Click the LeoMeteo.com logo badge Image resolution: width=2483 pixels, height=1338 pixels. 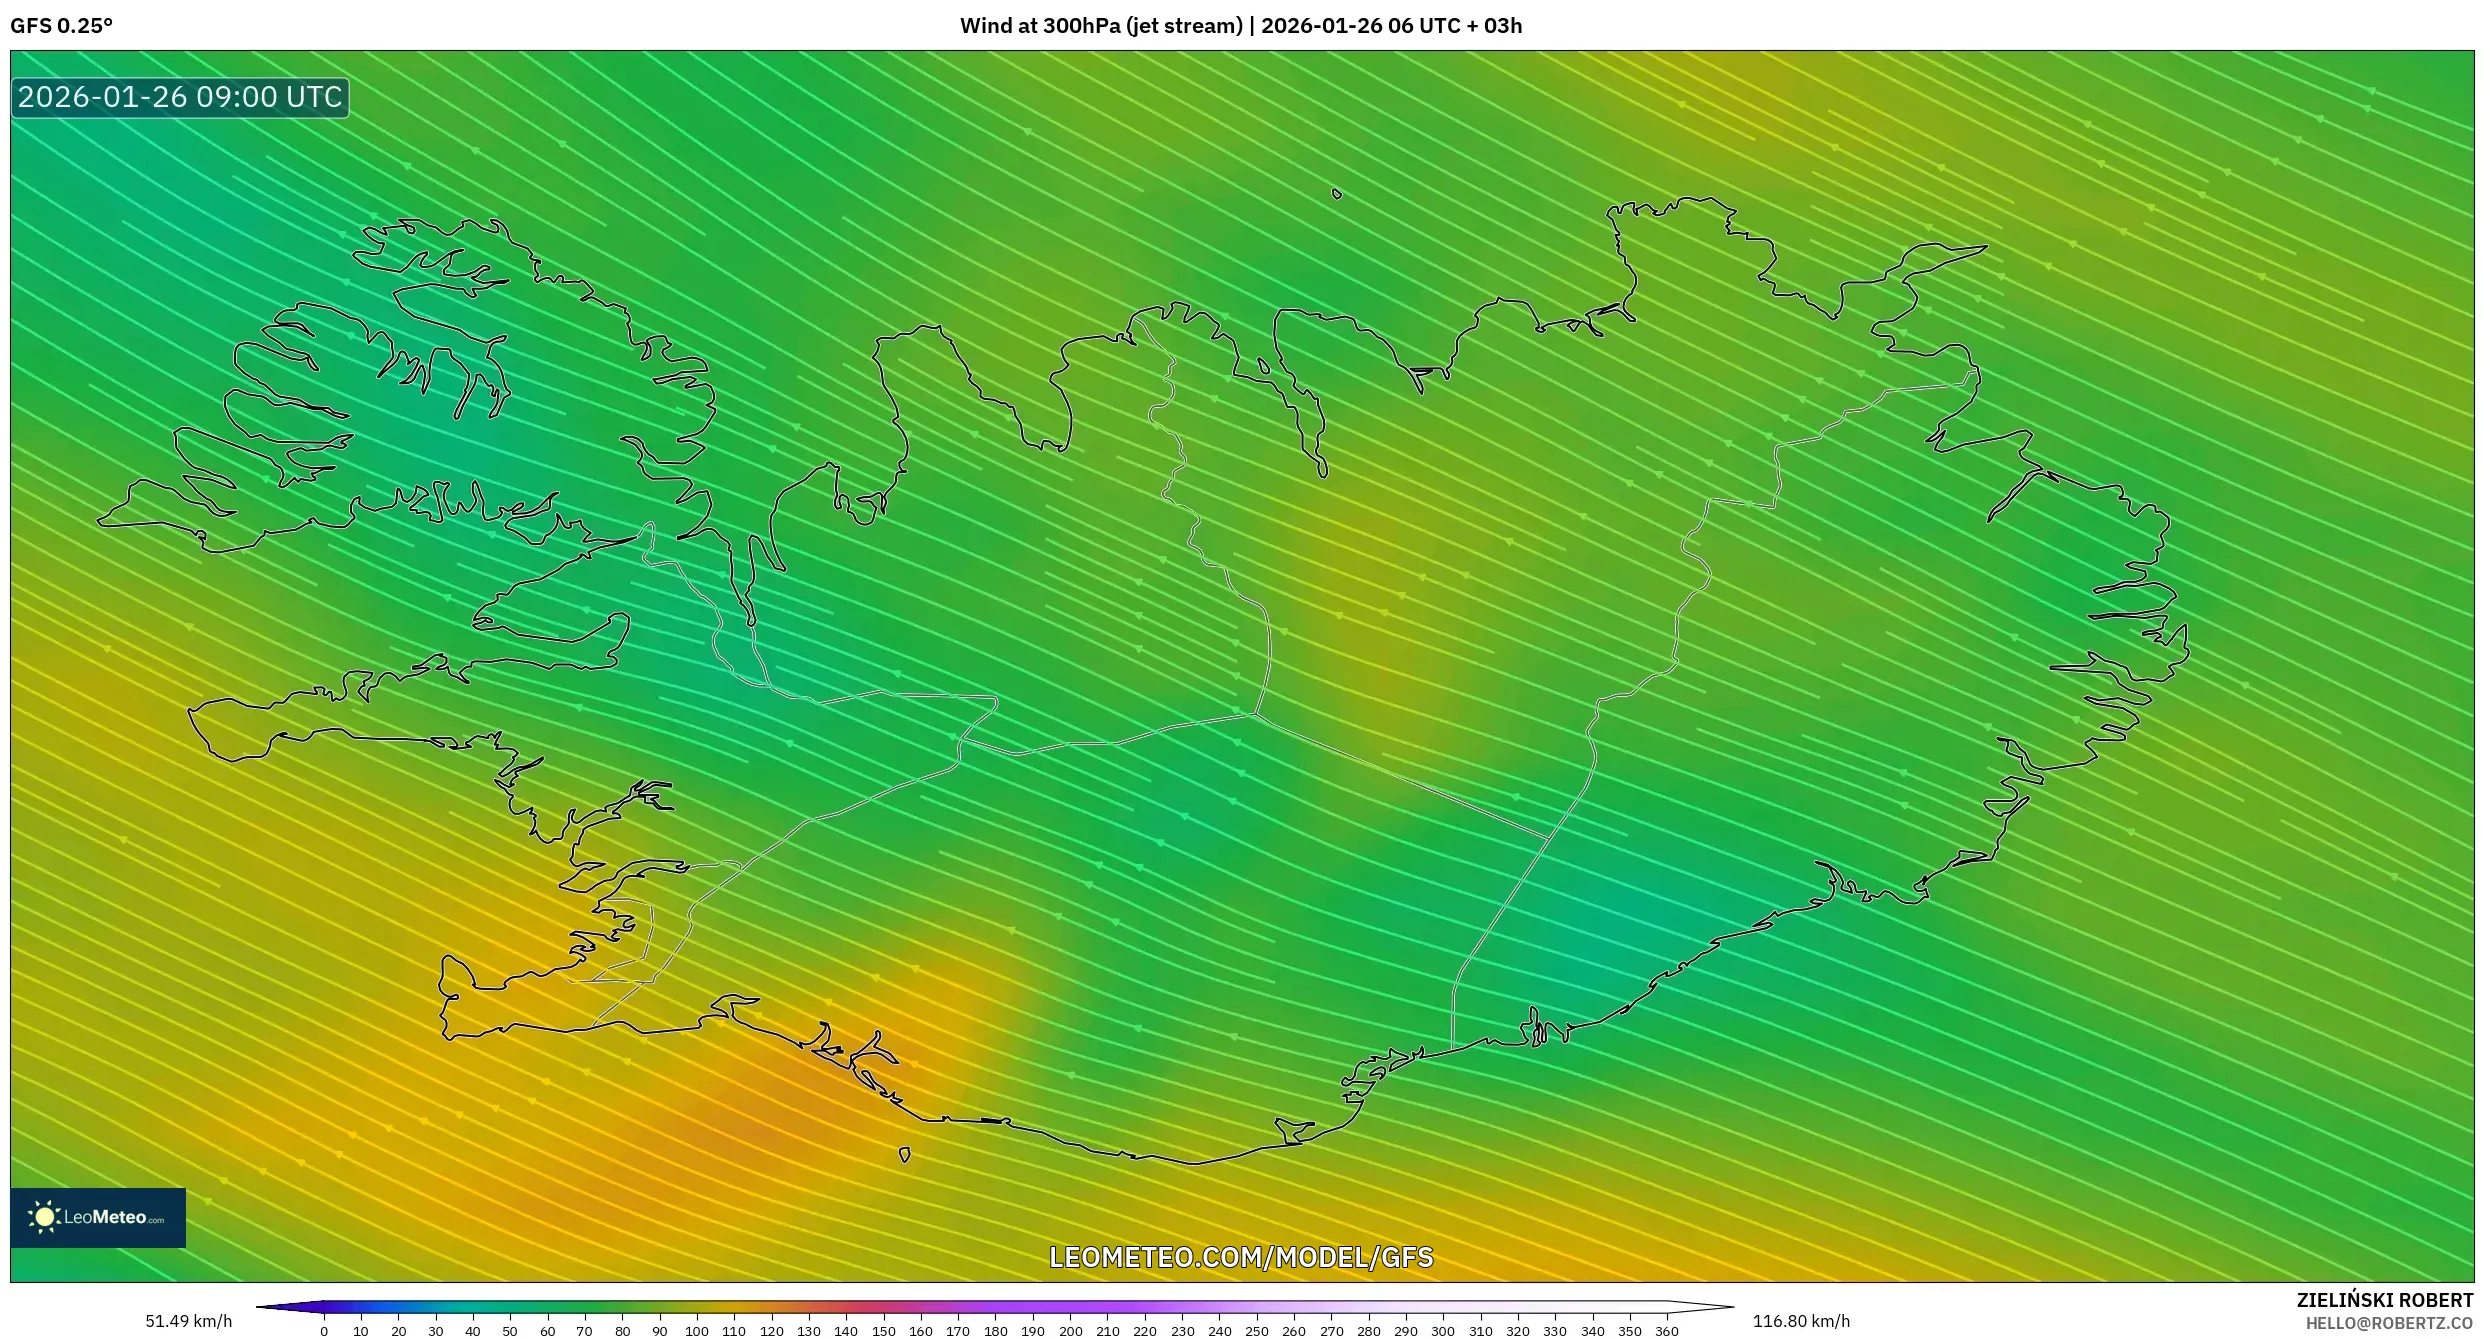tap(98, 1217)
